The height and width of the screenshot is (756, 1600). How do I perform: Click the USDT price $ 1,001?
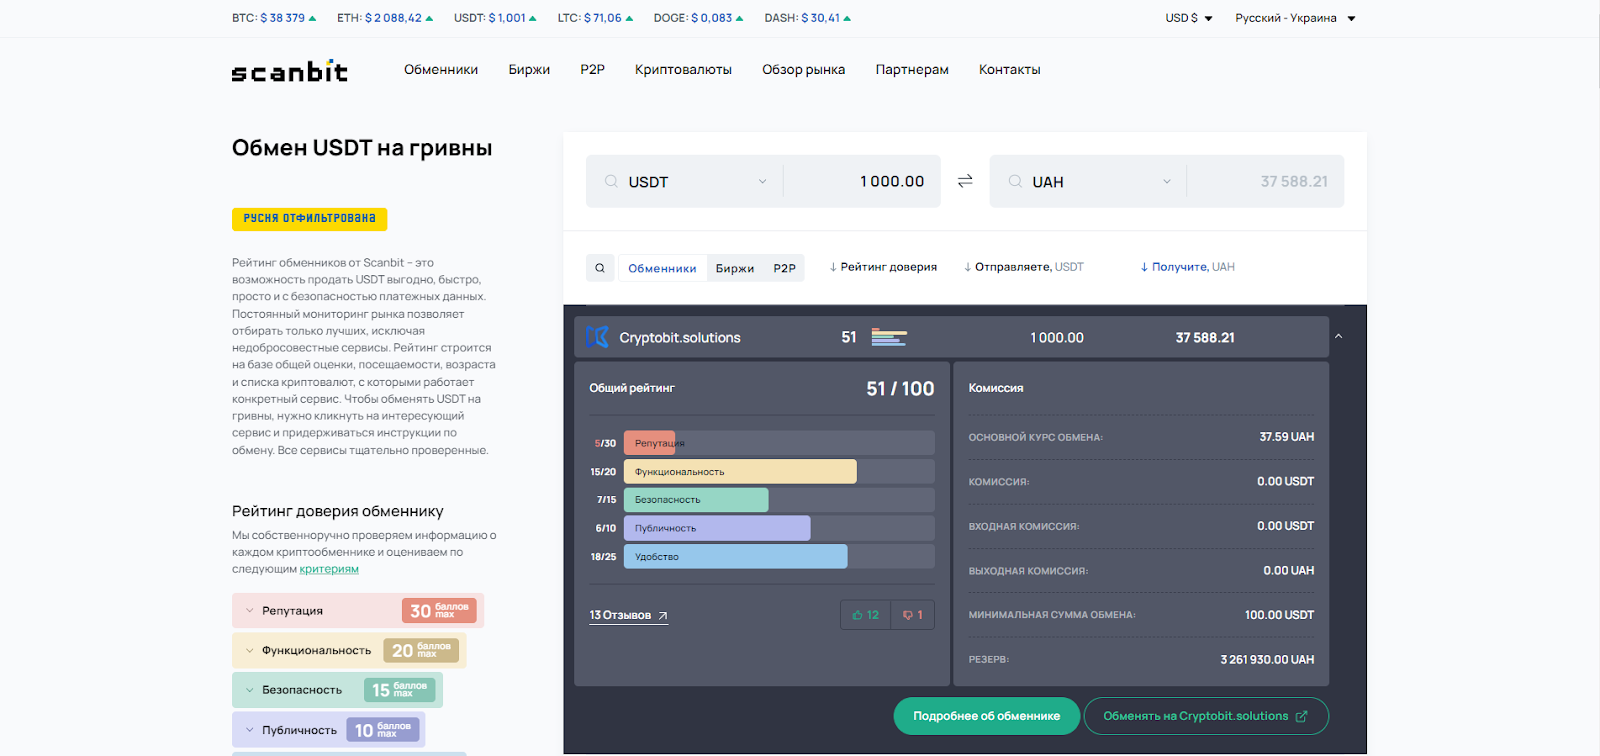pyautogui.click(x=507, y=18)
